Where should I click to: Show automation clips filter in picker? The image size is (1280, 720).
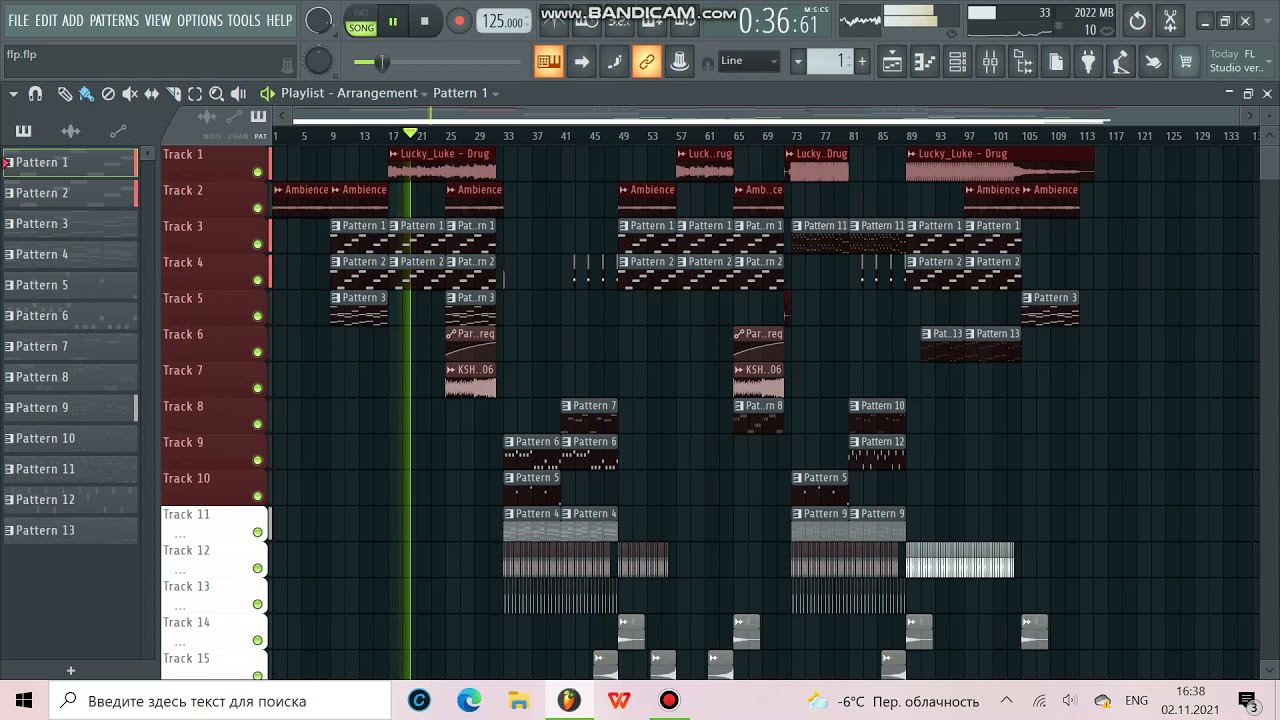[118, 131]
